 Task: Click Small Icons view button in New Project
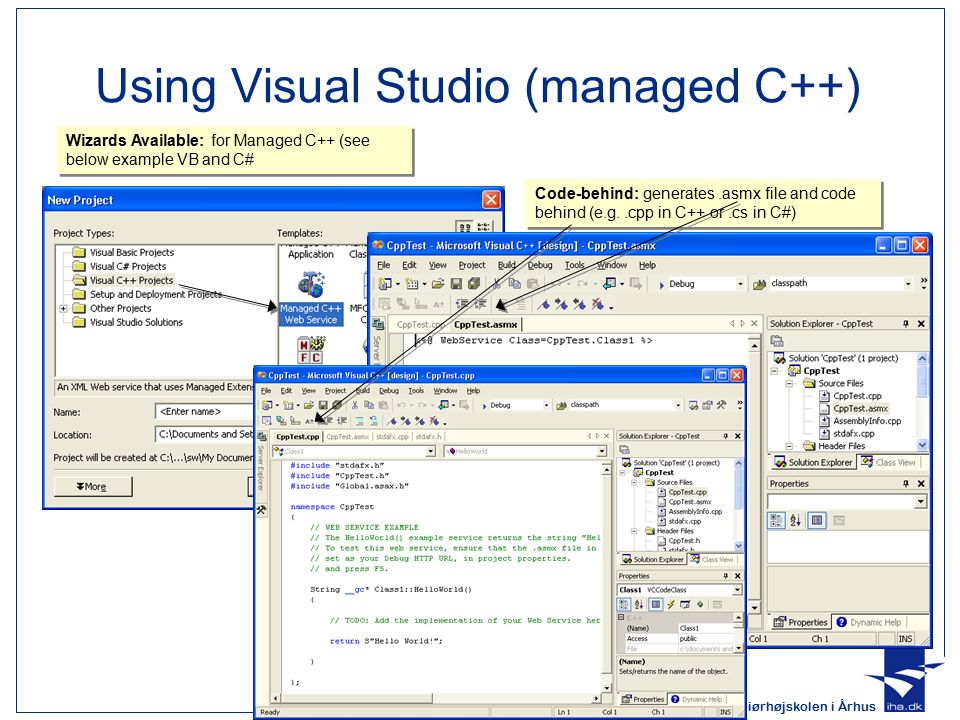point(484,227)
